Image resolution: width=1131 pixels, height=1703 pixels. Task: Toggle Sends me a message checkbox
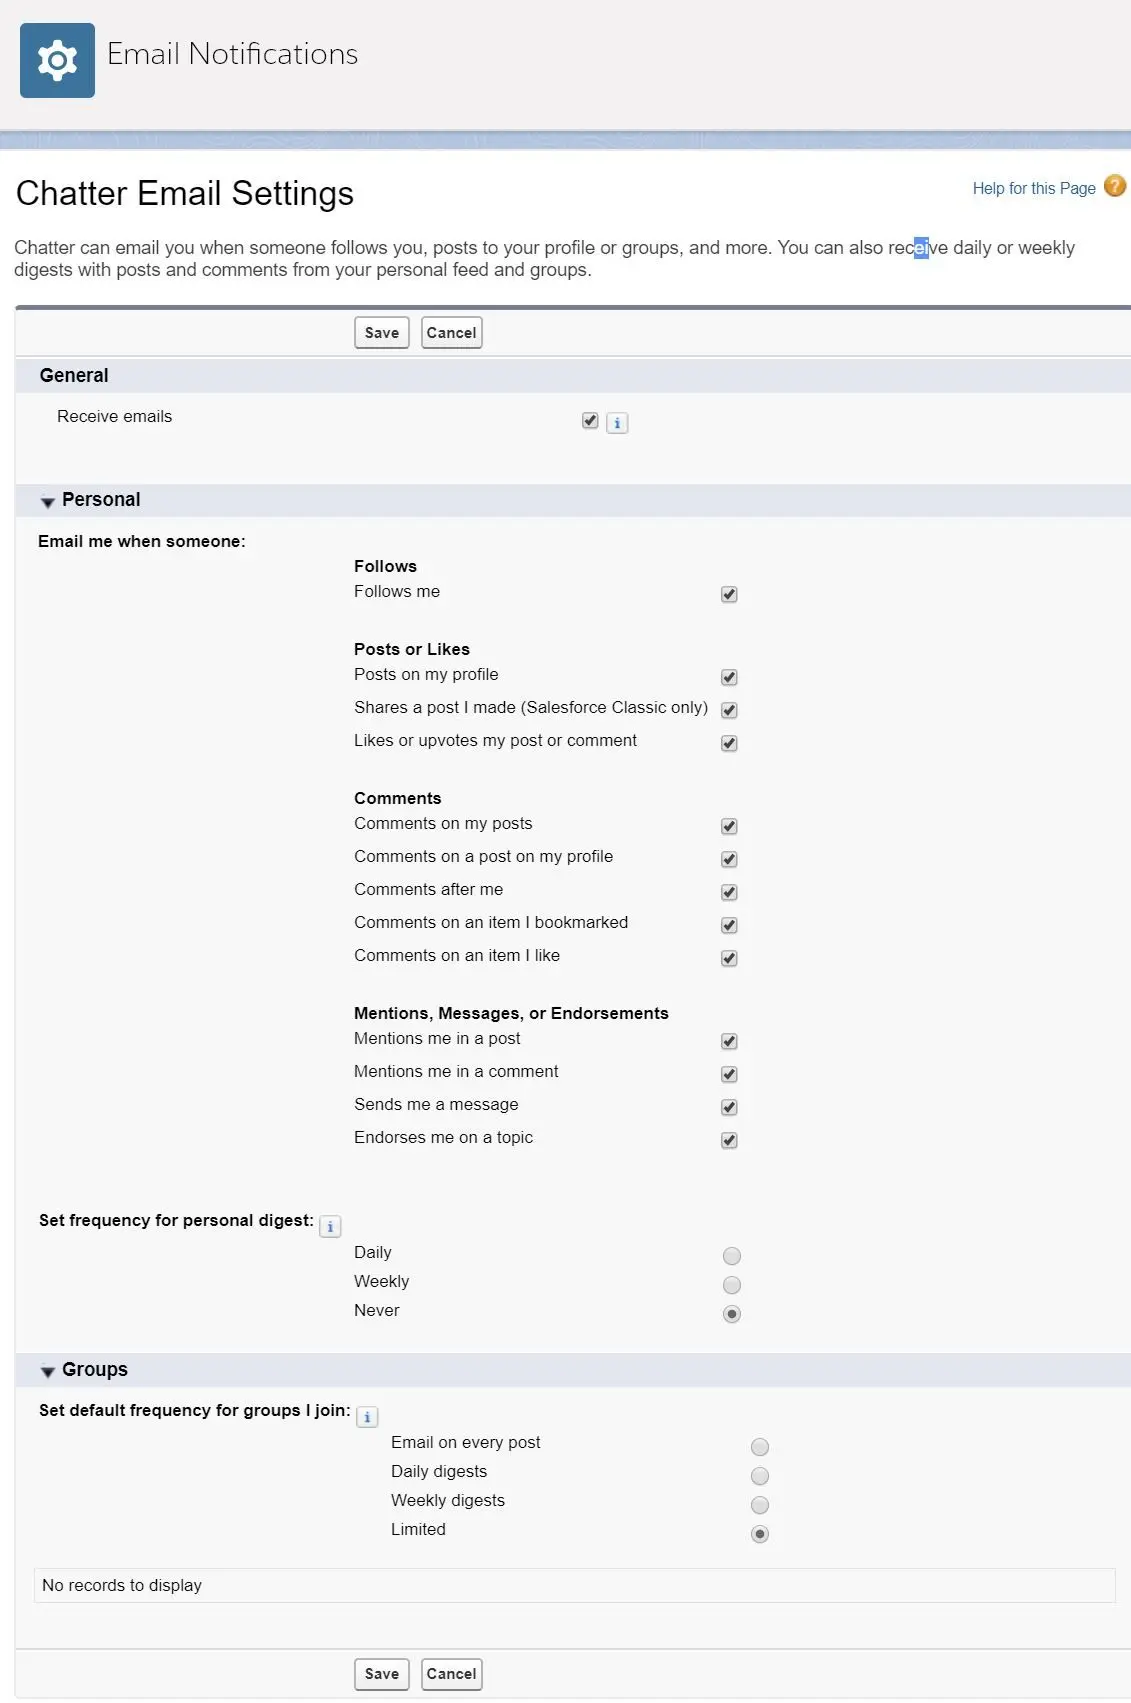click(x=729, y=1107)
